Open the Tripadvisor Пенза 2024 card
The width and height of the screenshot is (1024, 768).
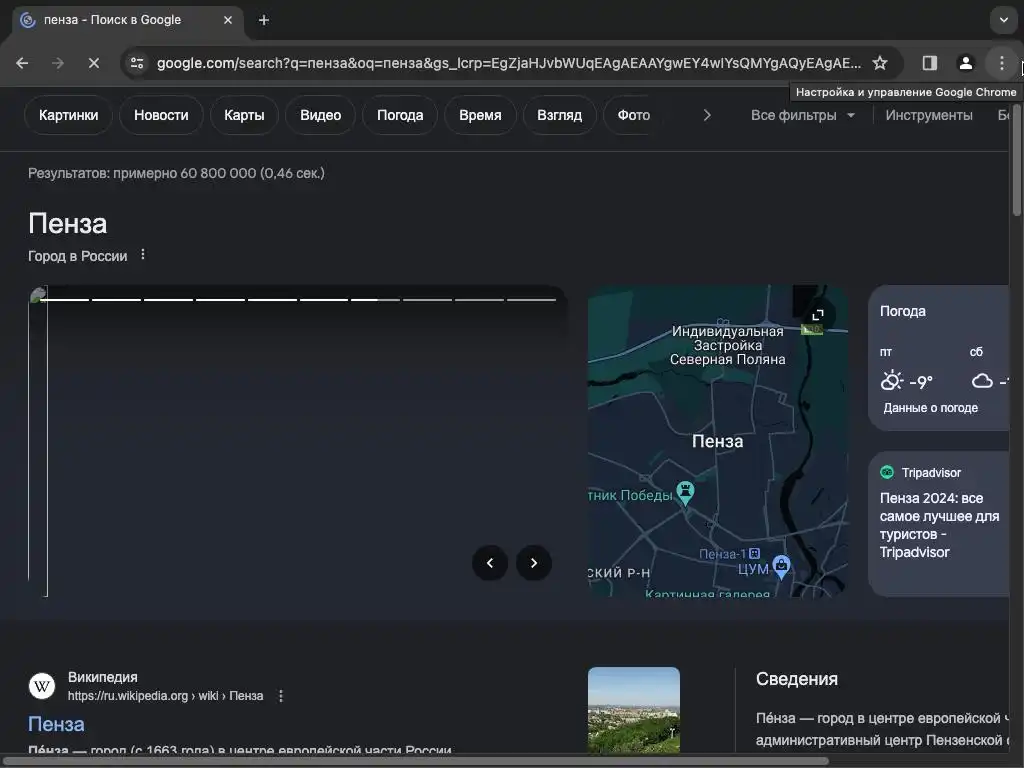tap(940, 524)
